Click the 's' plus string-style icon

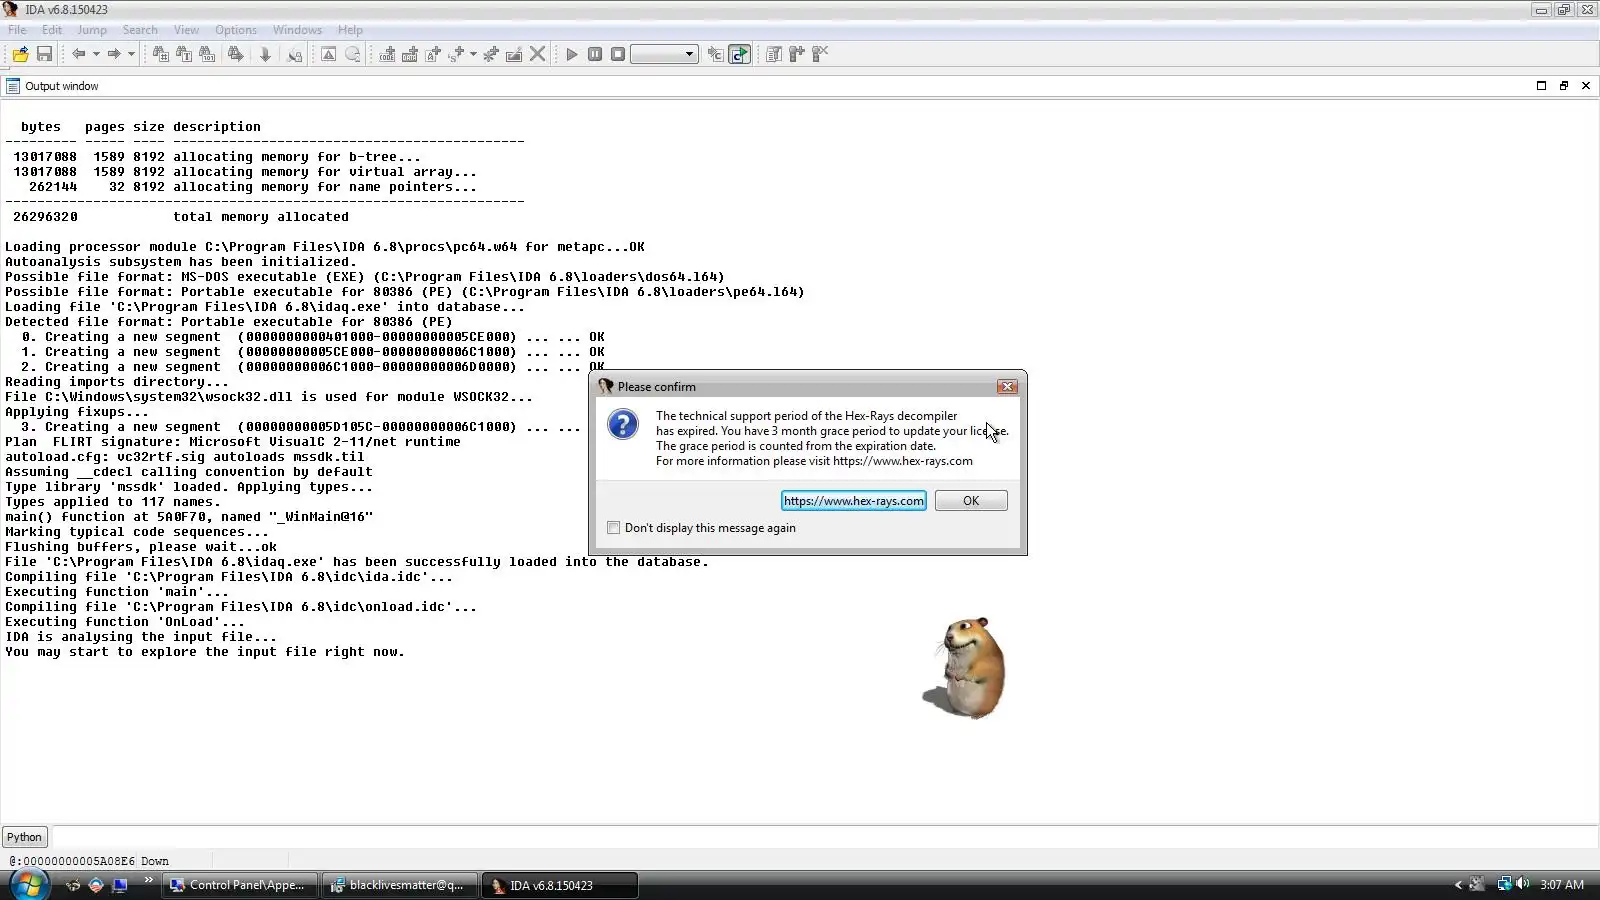pyautogui.click(x=457, y=54)
